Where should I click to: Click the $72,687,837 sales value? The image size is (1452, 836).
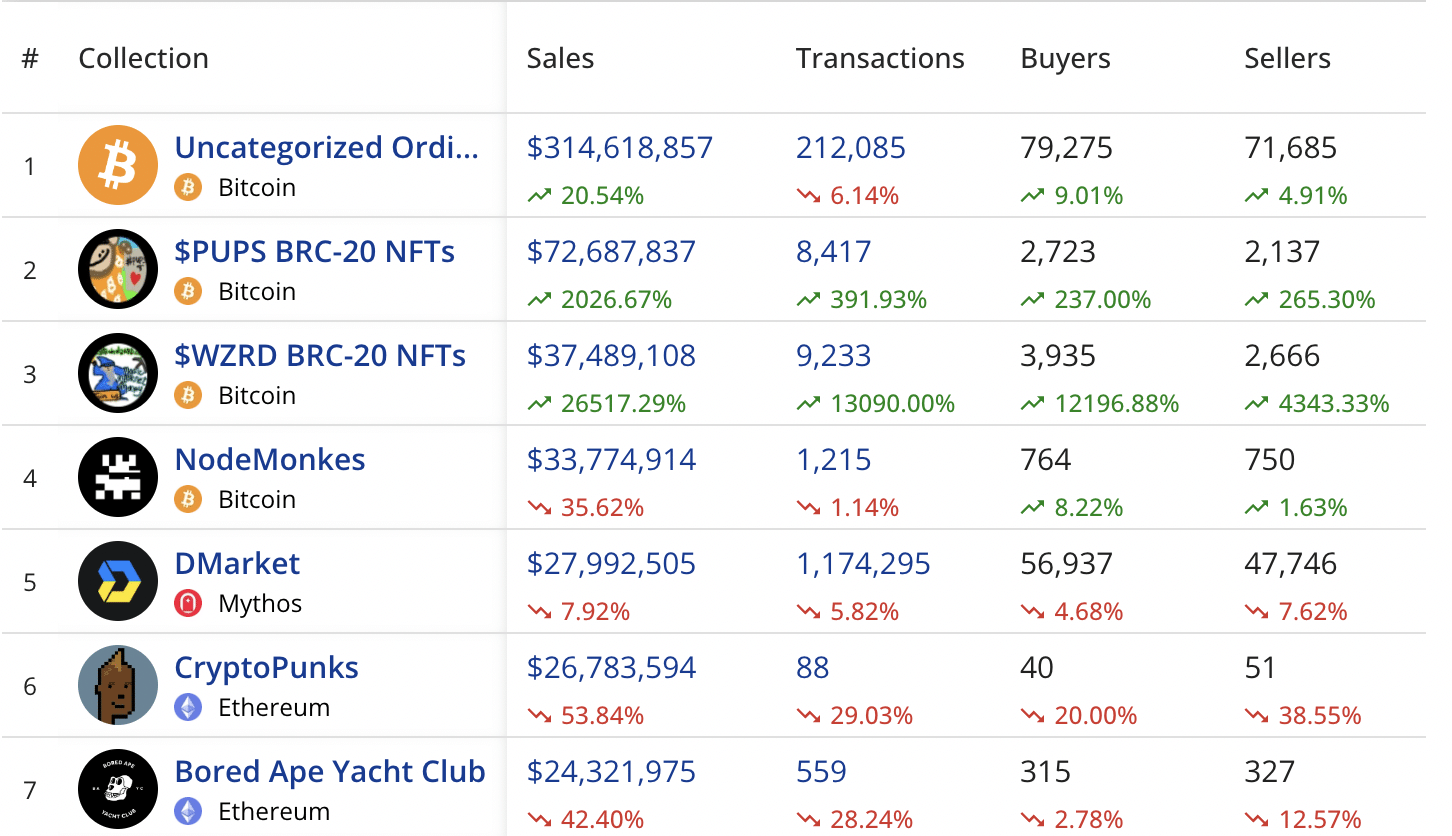coord(611,252)
